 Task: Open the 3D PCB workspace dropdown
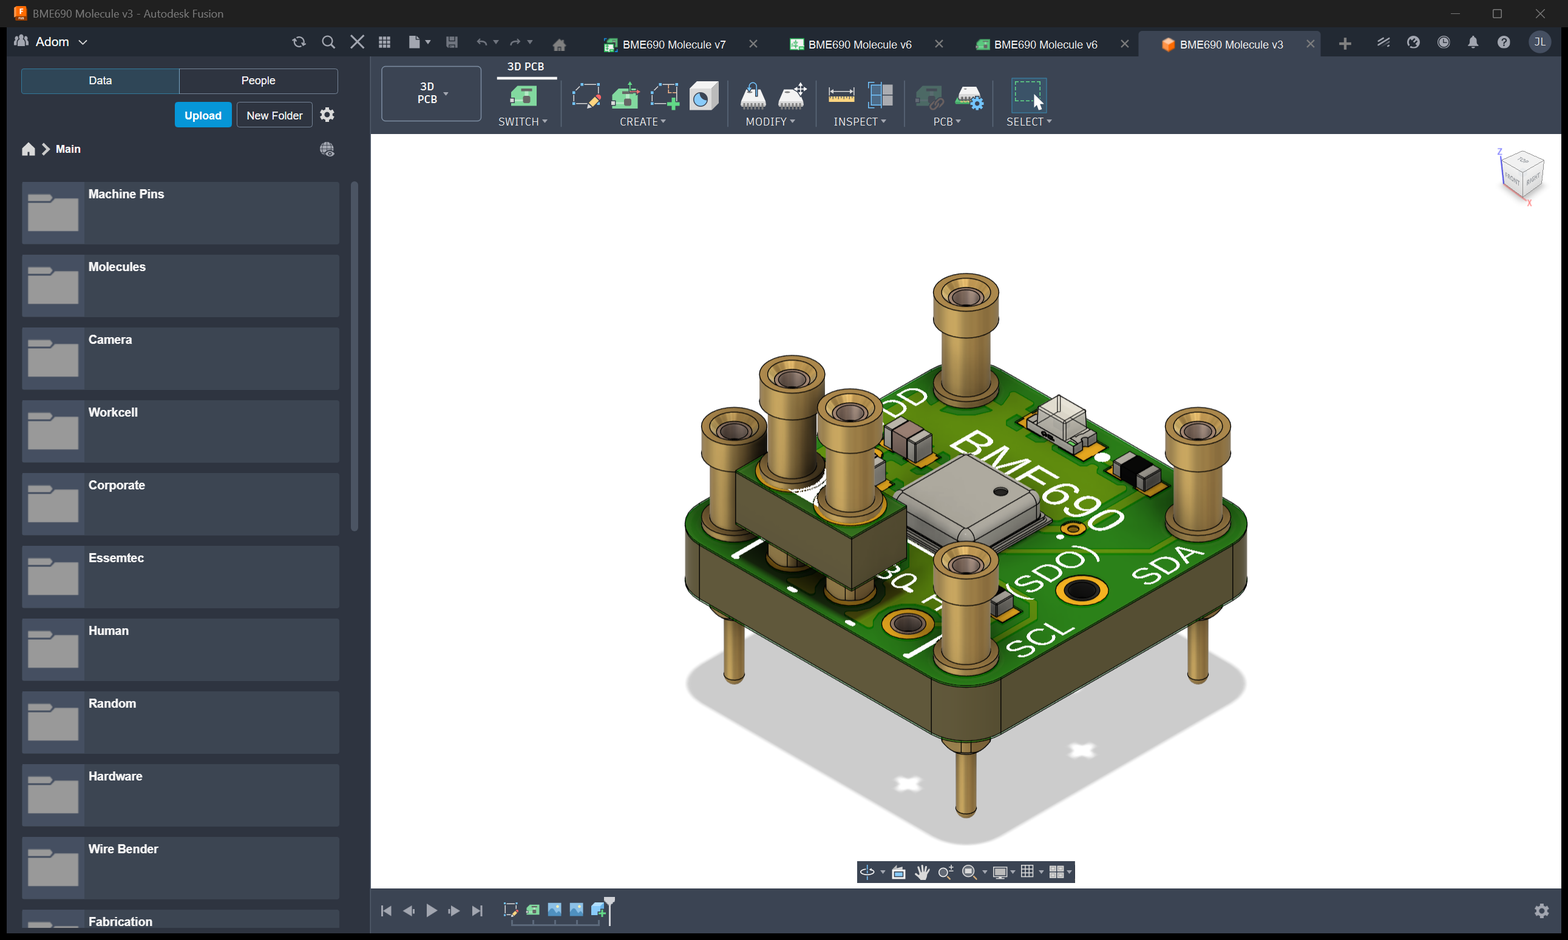pyautogui.click(x=431, y=93)
